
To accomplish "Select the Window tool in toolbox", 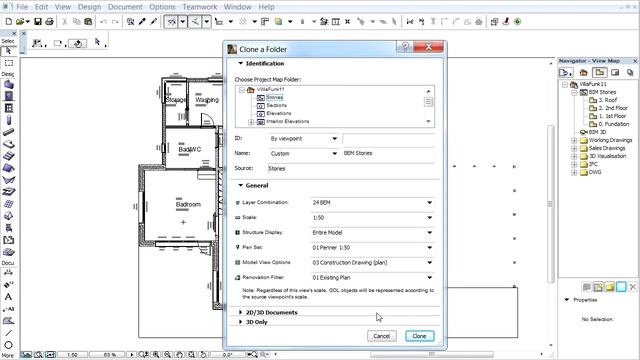I will click(x=8, y=108).
